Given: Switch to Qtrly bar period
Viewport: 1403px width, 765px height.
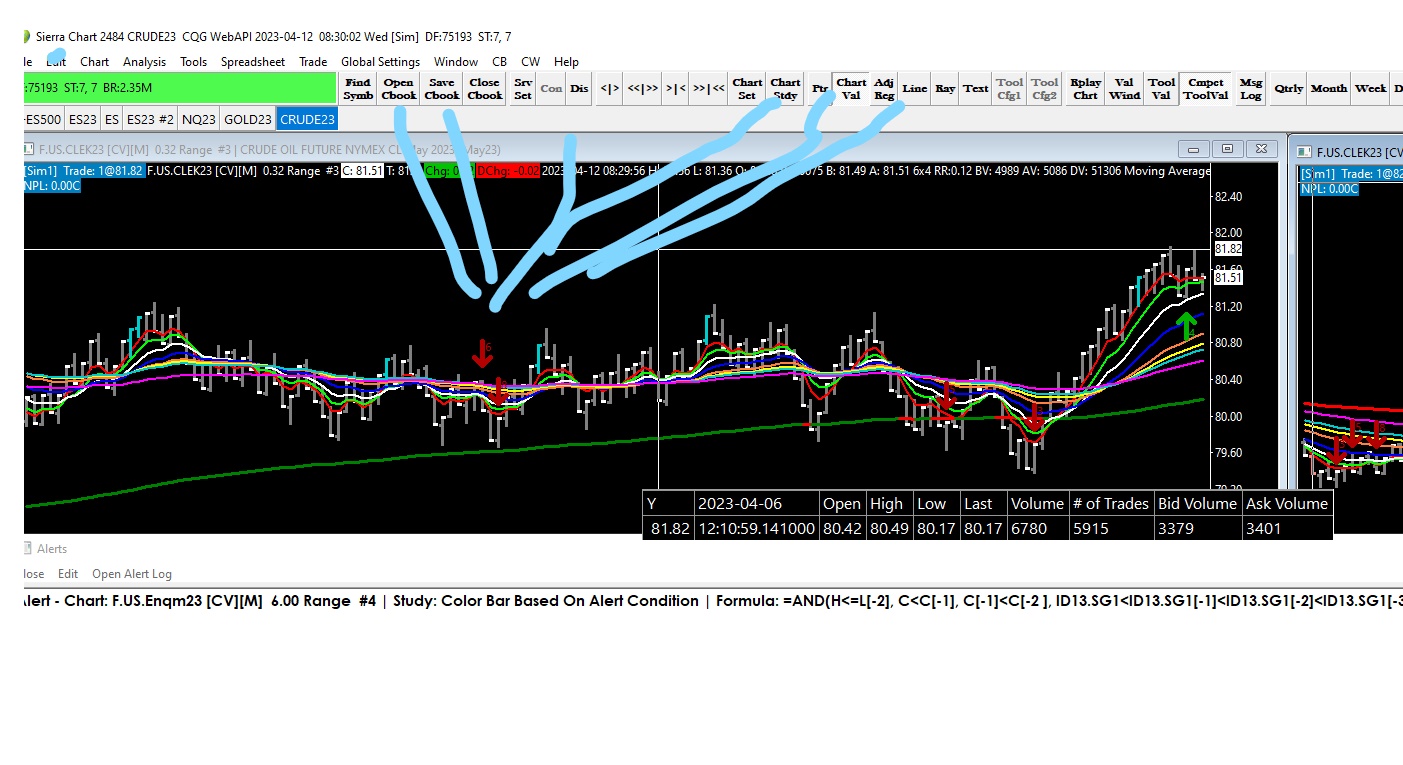Looking at the screenshot, I should pyautogui.click(x=1289, y=88).
